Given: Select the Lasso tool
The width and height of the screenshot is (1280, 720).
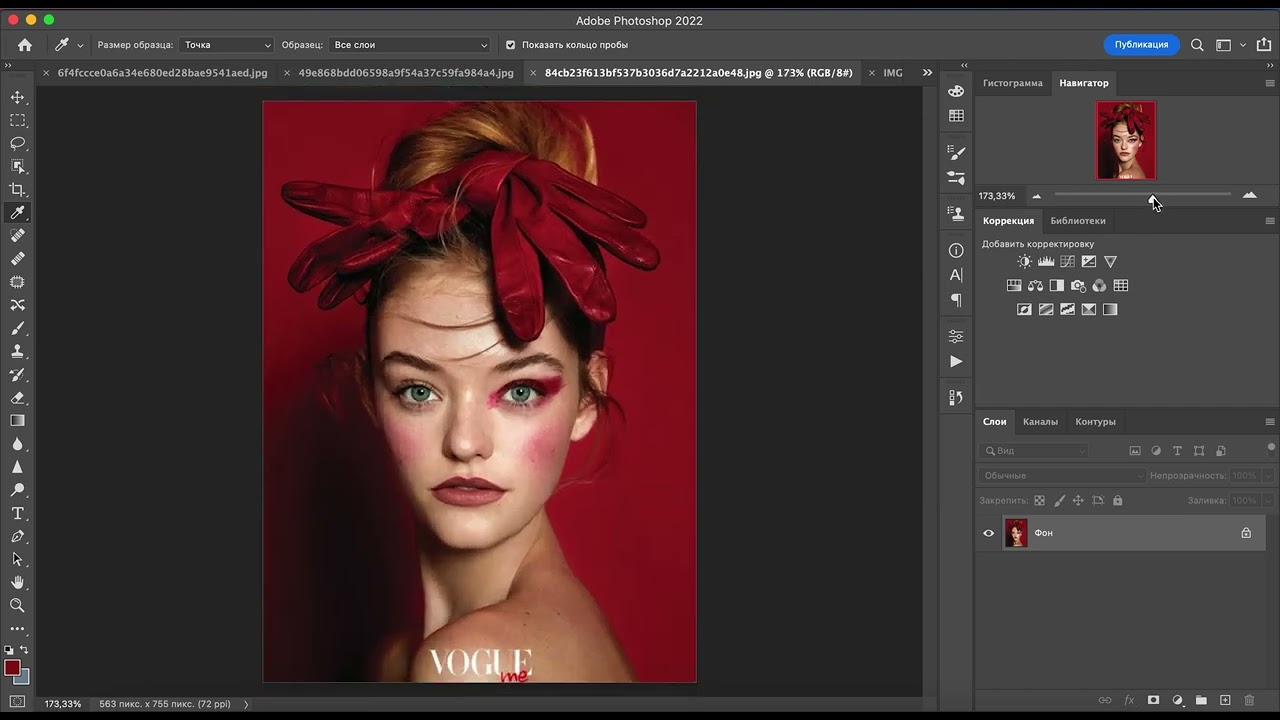Looking at the screenshot, I should (x=17, y=143).
